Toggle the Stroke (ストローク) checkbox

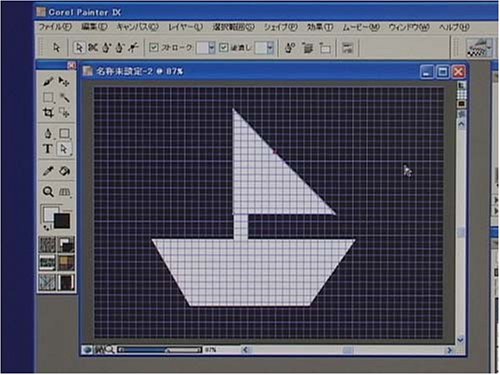coord(154,48)
